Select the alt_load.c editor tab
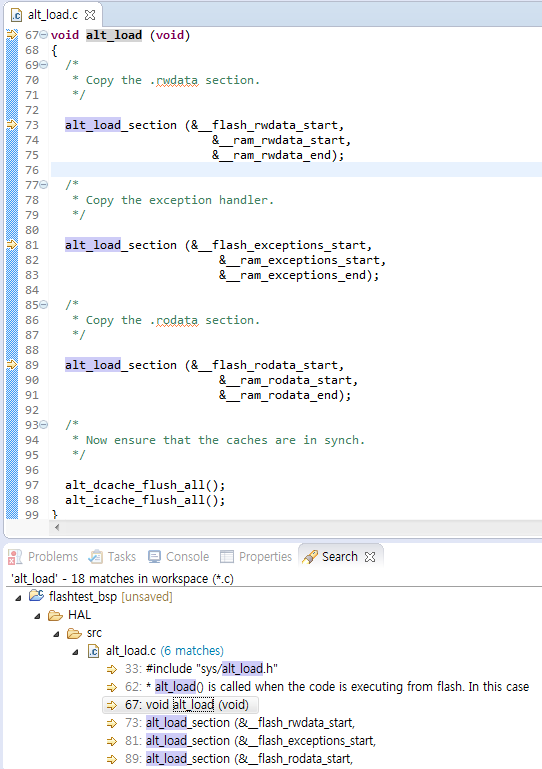The height and width of the screenshot is (769, 542). click(52, 15)
